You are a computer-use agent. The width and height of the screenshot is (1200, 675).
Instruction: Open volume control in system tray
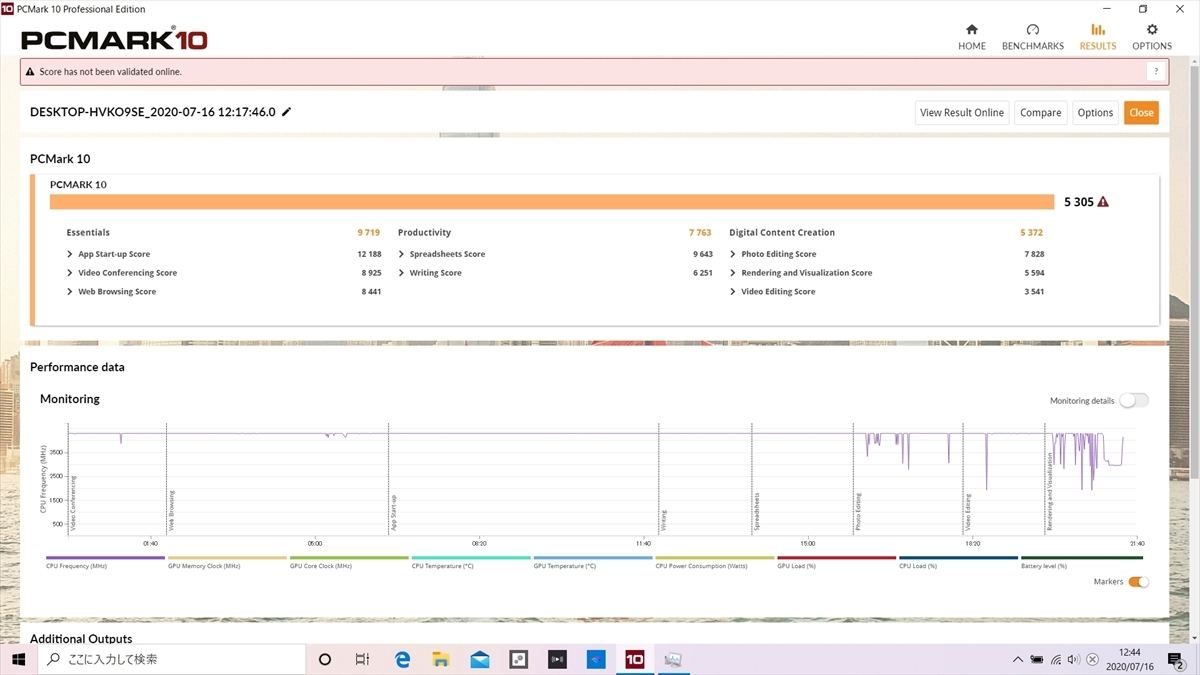(x=1074, y=659)
